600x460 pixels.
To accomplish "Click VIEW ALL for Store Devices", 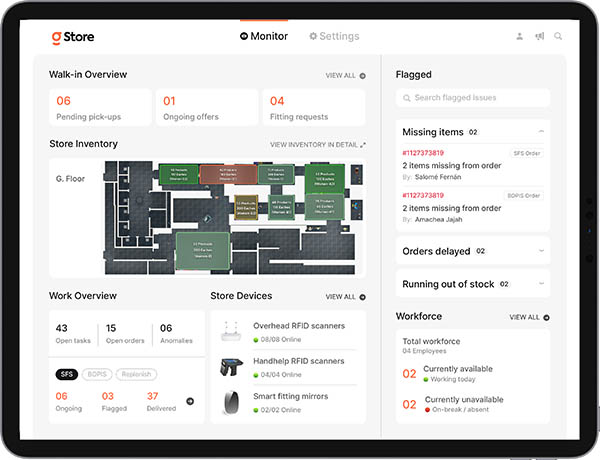I will click(341, 297).
